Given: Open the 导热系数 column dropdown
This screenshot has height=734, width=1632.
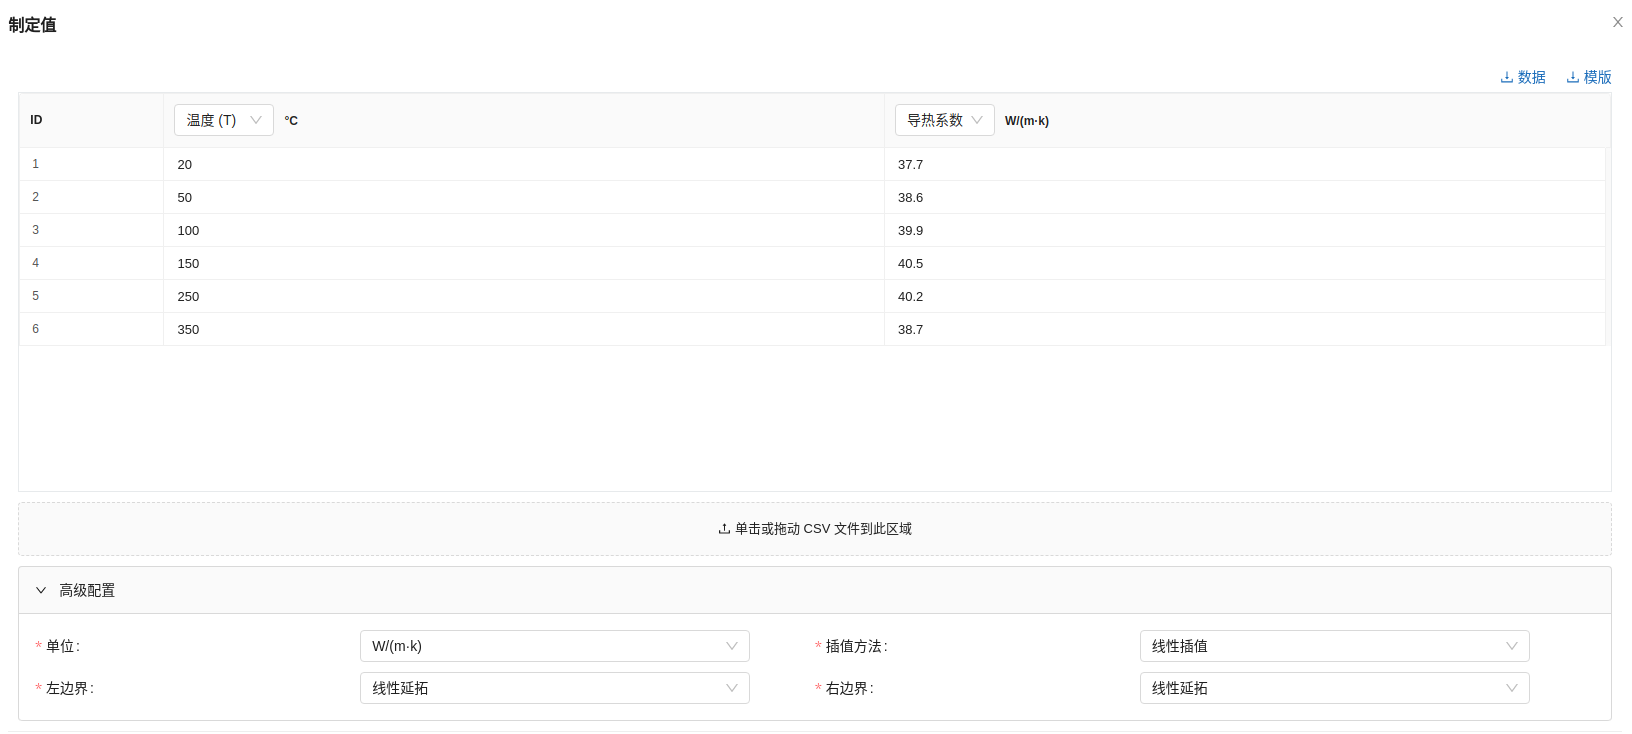Looking at the screenshot, I should pos(945,120).
